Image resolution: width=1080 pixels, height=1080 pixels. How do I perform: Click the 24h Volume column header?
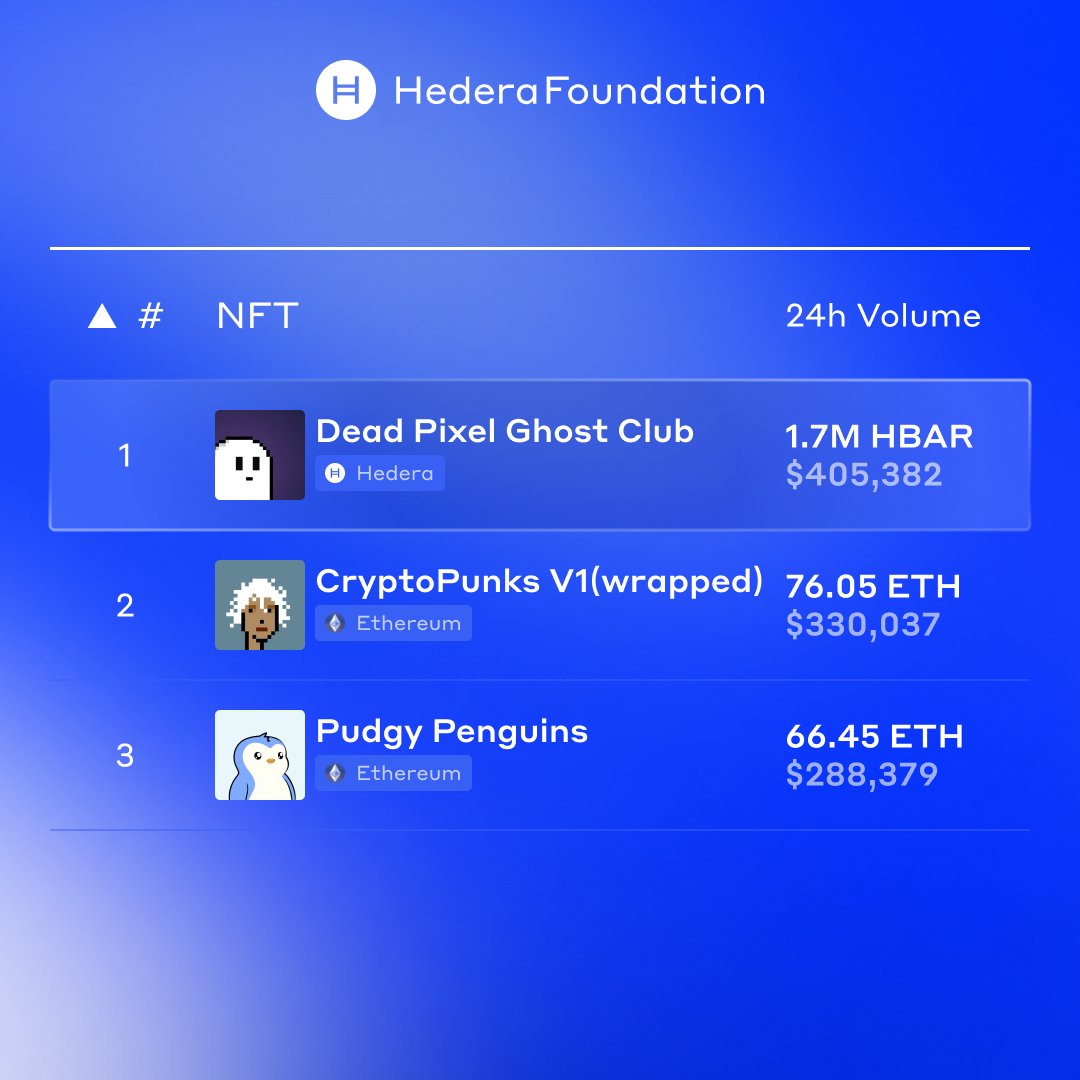click(x=883, y=316)
